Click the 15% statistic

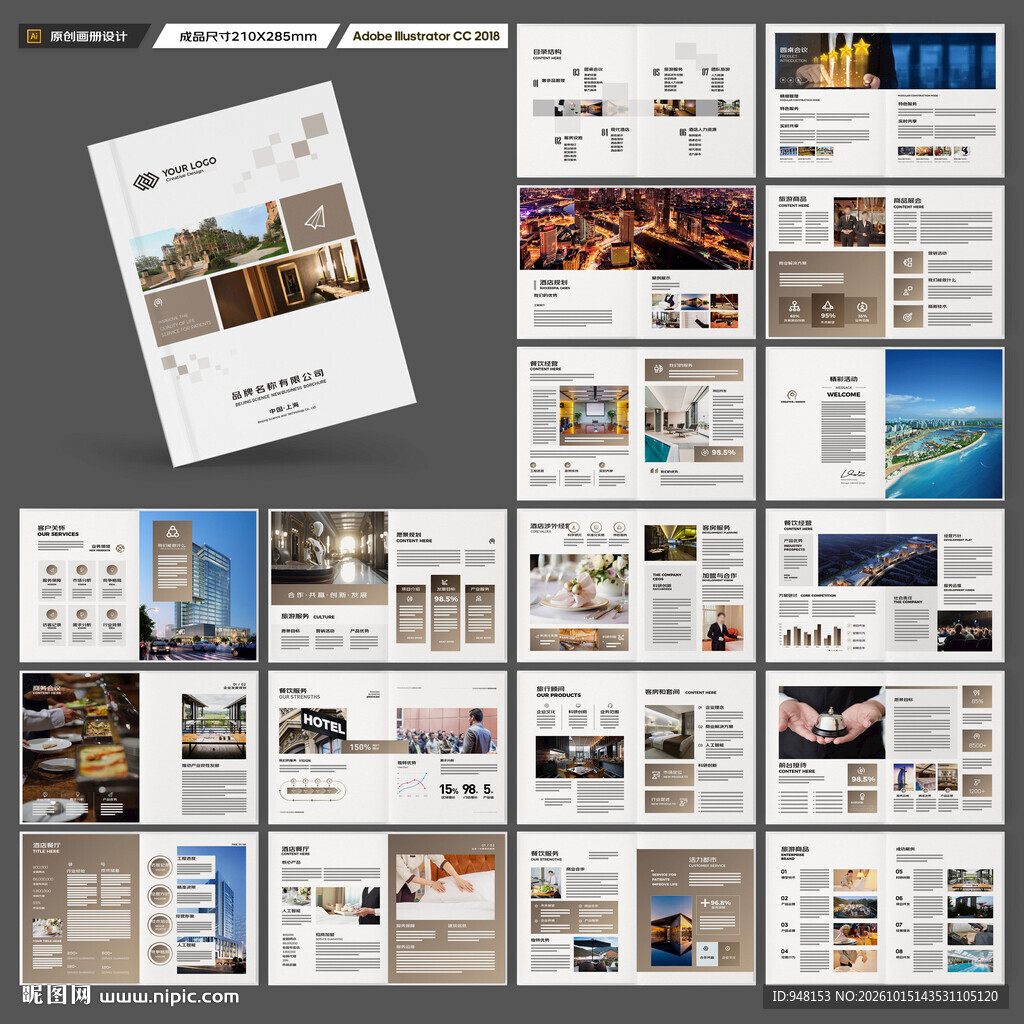(449, 789)
